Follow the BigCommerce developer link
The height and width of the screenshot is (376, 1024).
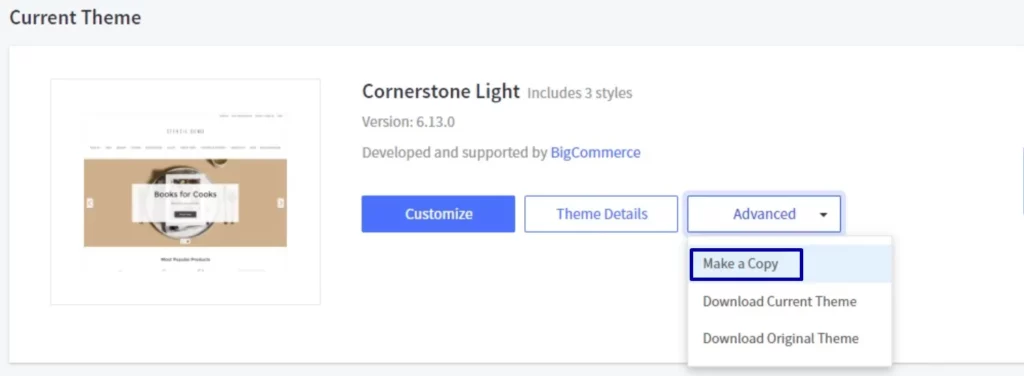(595, 153)
